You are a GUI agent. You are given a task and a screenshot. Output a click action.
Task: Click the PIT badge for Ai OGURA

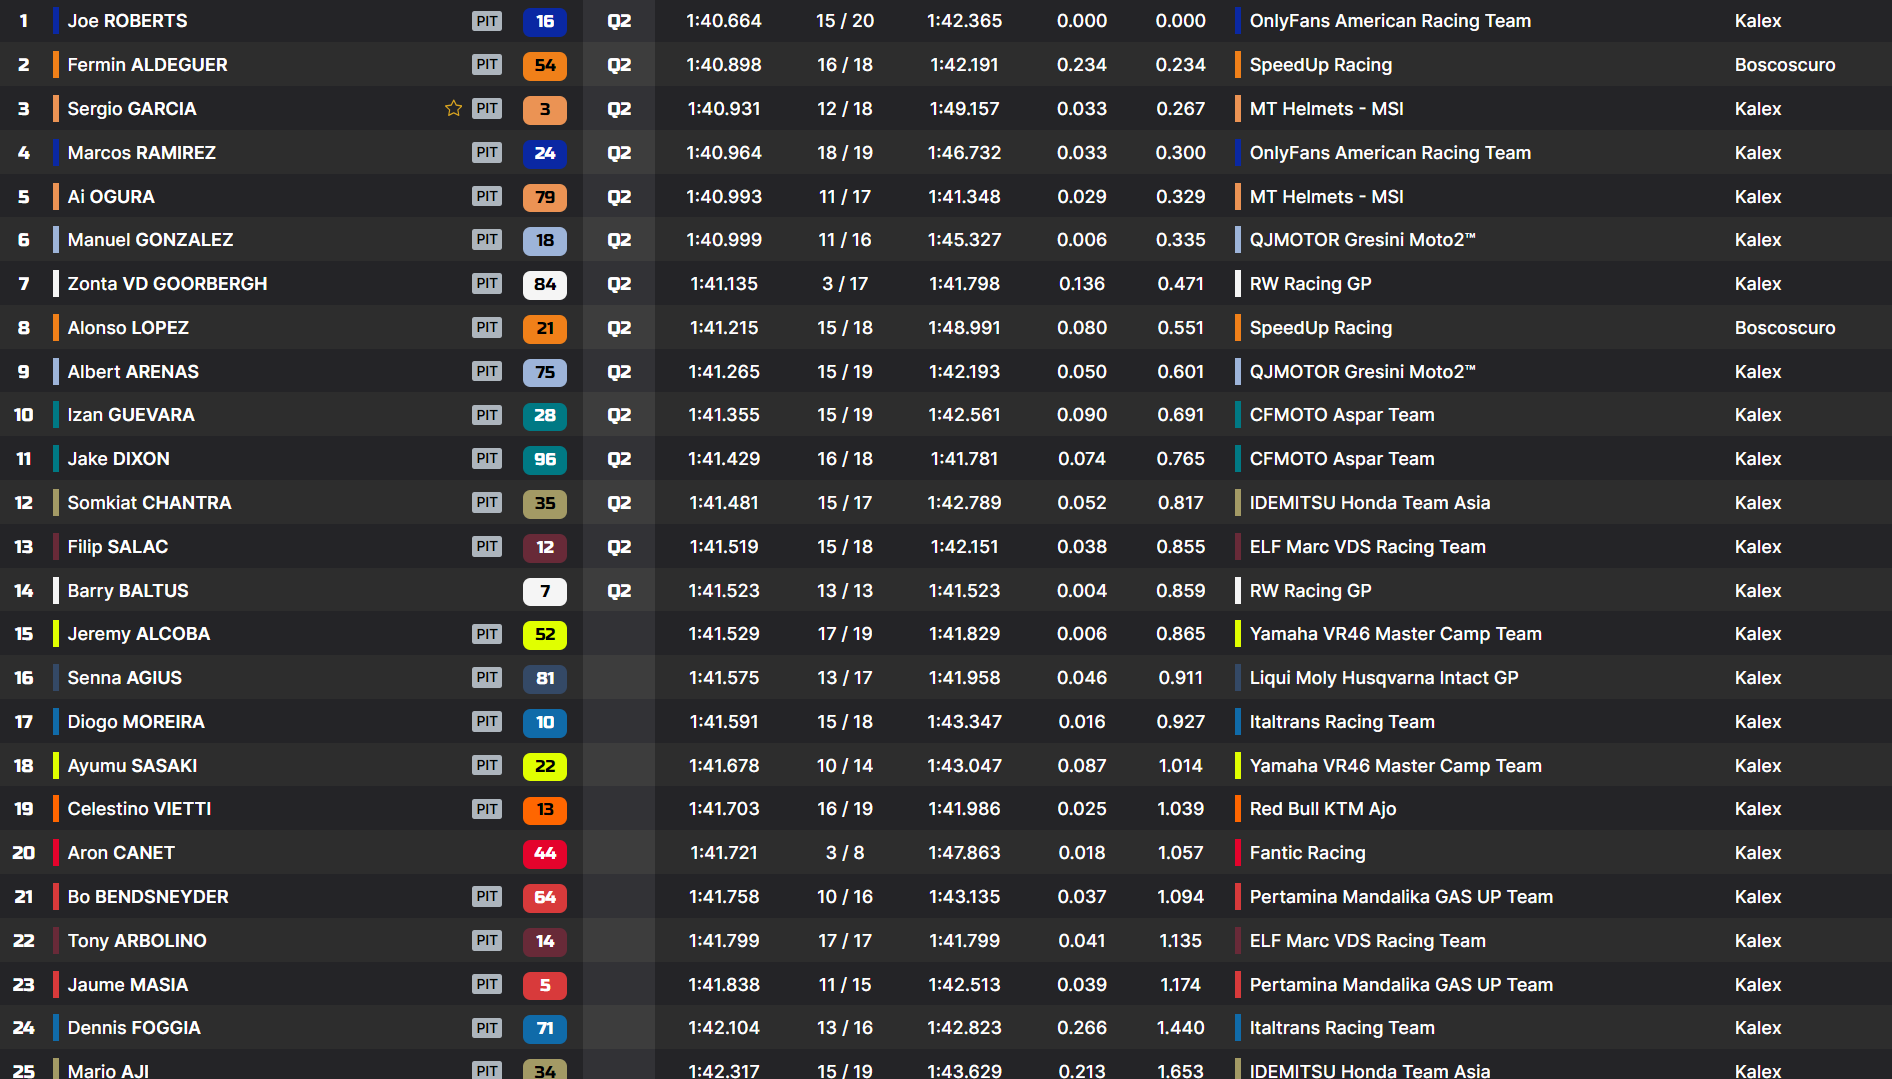[487, 197]
